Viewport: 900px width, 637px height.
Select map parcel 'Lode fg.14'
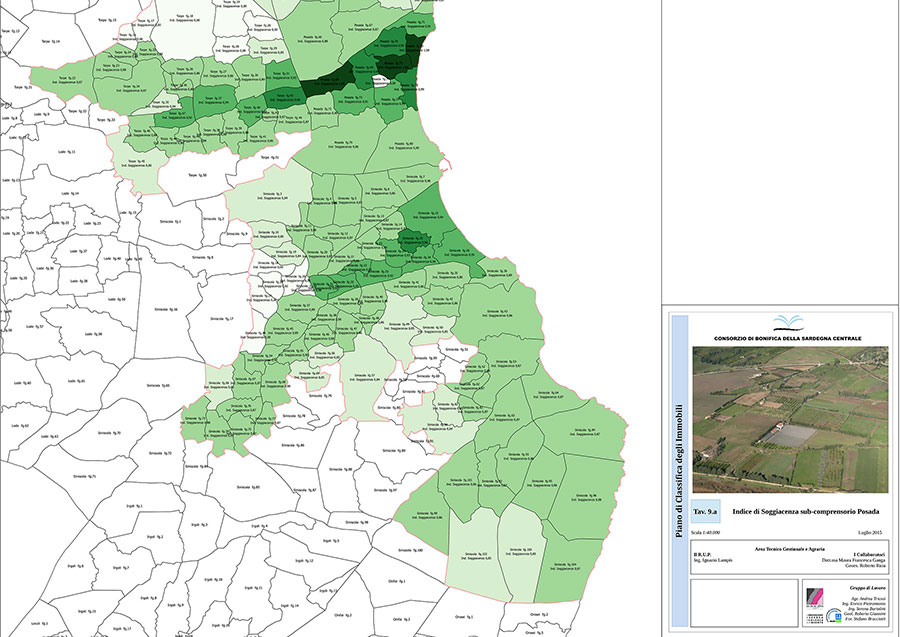(x=70, y=193)
